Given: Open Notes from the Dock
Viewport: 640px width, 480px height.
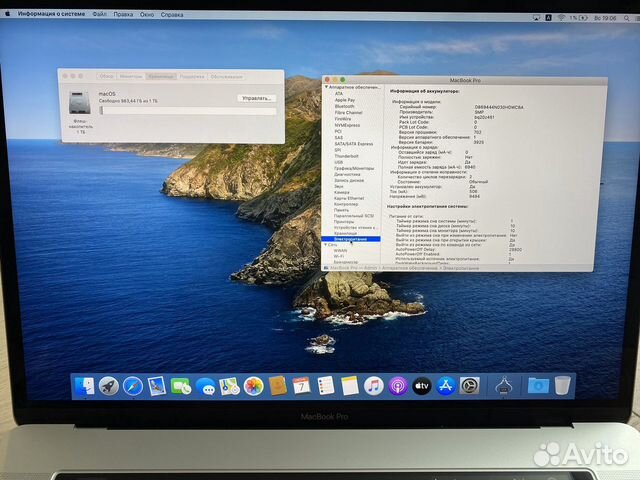Looking at the screenshot, I should [x=350, y=386].
